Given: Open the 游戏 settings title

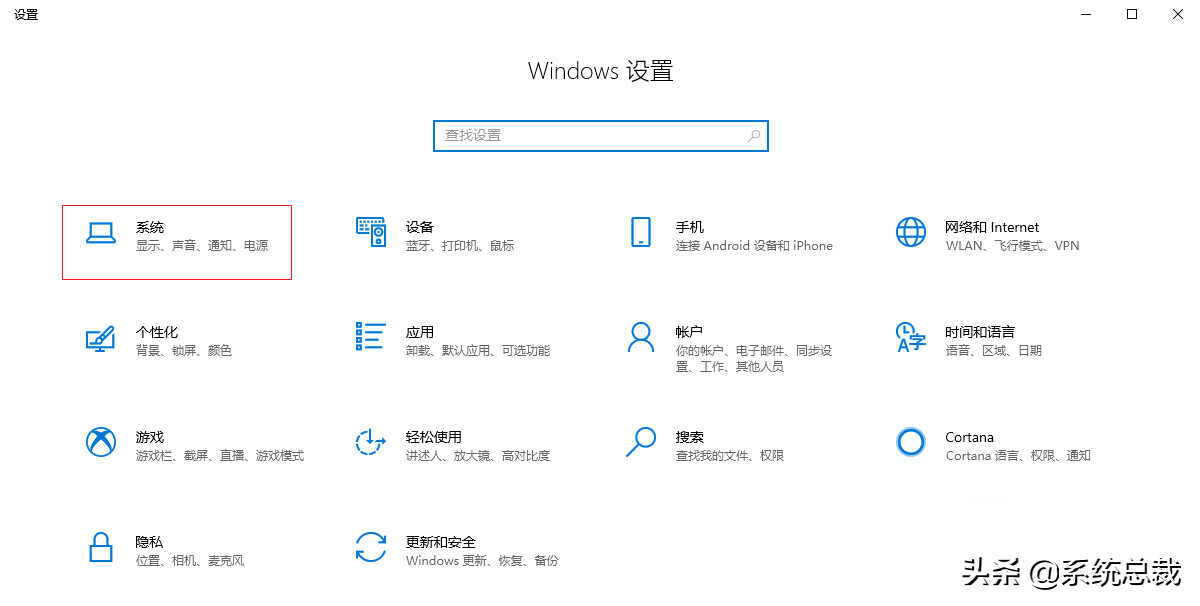Looking at the screenshot, I should pos(150,437).
